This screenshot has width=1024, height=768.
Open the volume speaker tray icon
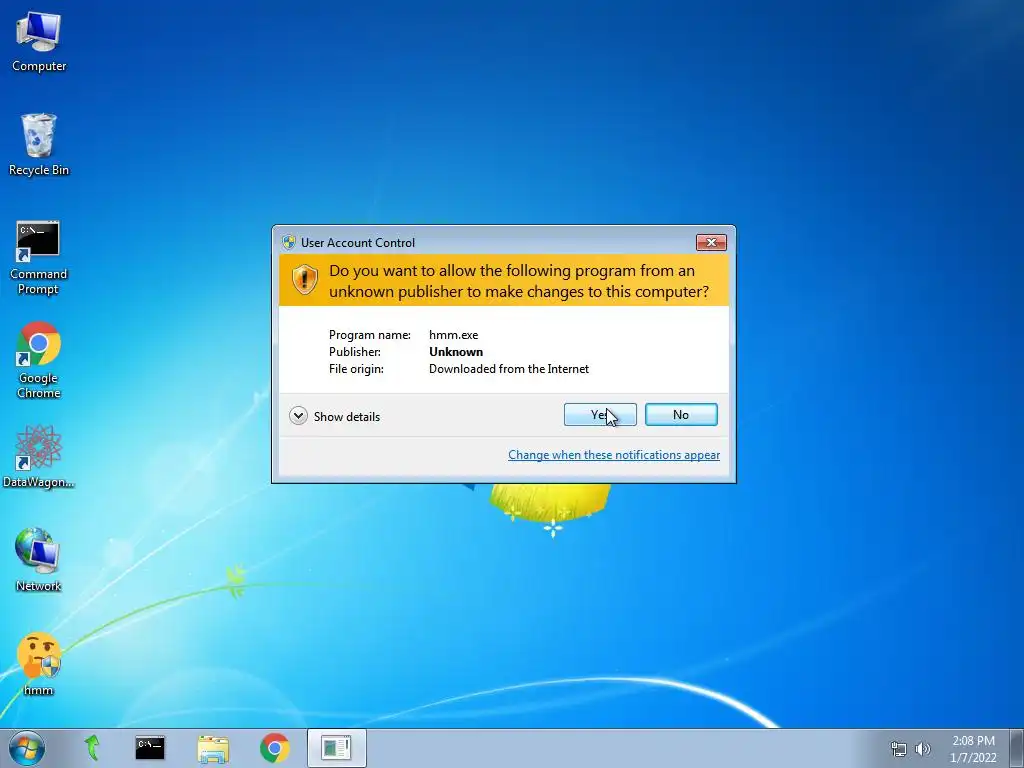pos(923,749)
